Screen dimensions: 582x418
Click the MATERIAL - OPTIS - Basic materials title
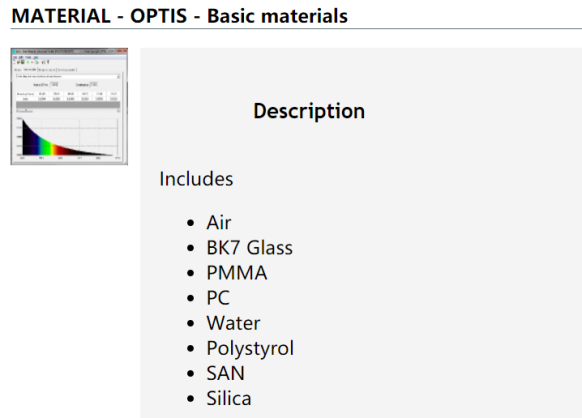tap(180, 16)
